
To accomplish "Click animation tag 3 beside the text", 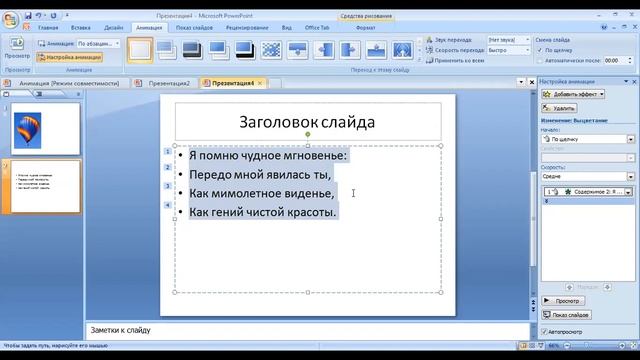I will (x=167, y=186).
